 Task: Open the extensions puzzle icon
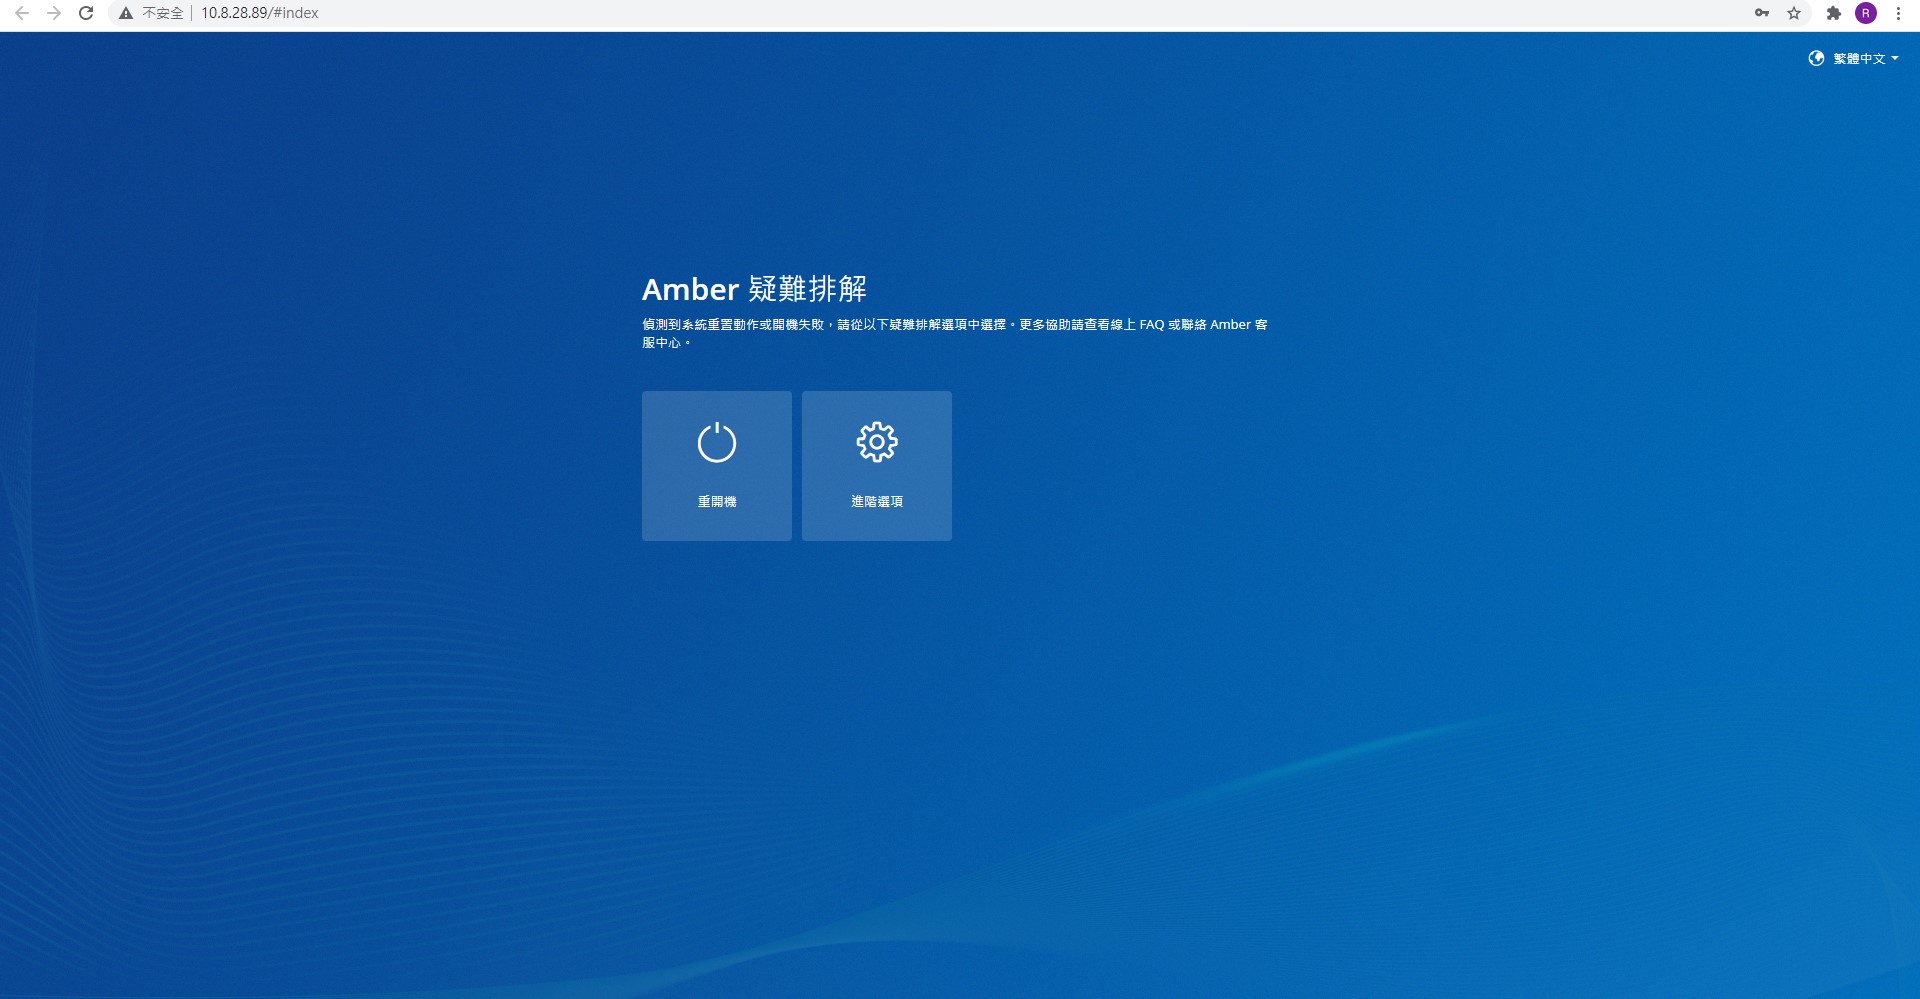coord(1834,13)
